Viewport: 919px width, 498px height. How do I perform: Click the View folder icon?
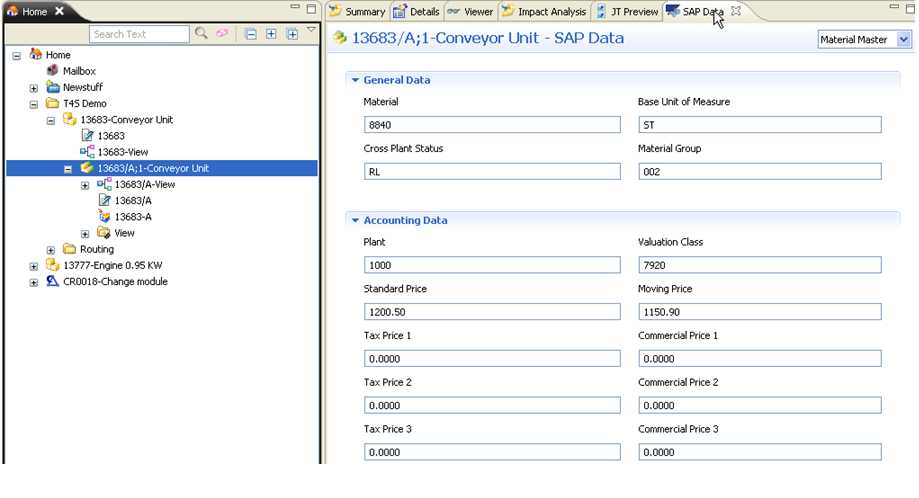click(x=104, y=233)
